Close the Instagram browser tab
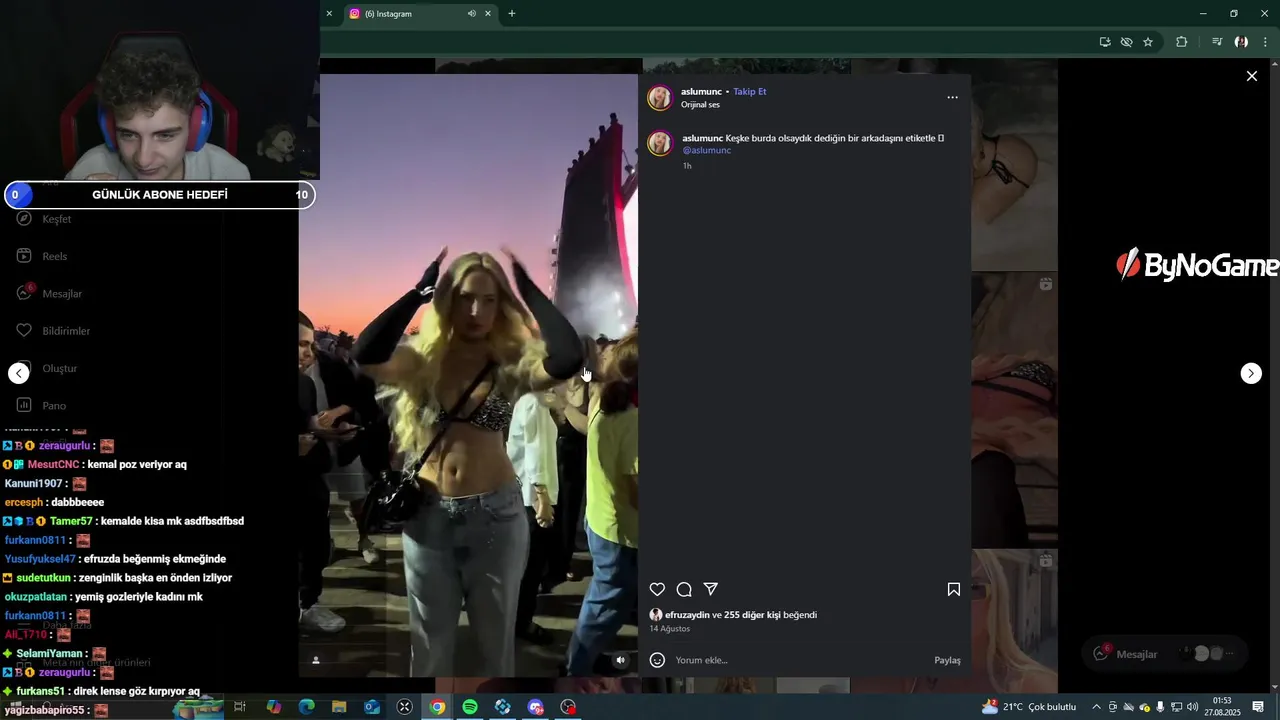The height and width of the screenshot is (720, 1280). 488,14
